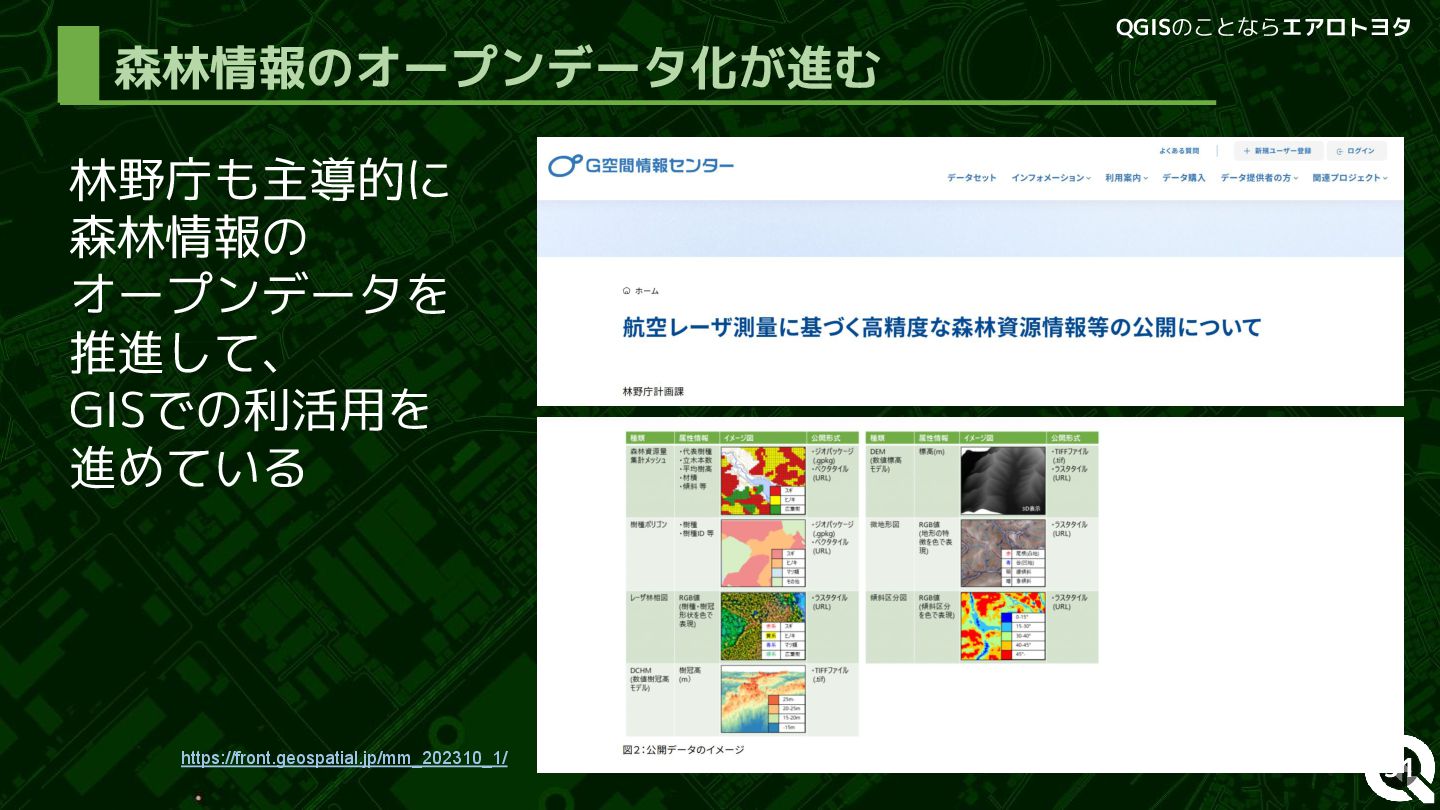Click the 傾斜区分図 slope map image

tap(1003, 626)
